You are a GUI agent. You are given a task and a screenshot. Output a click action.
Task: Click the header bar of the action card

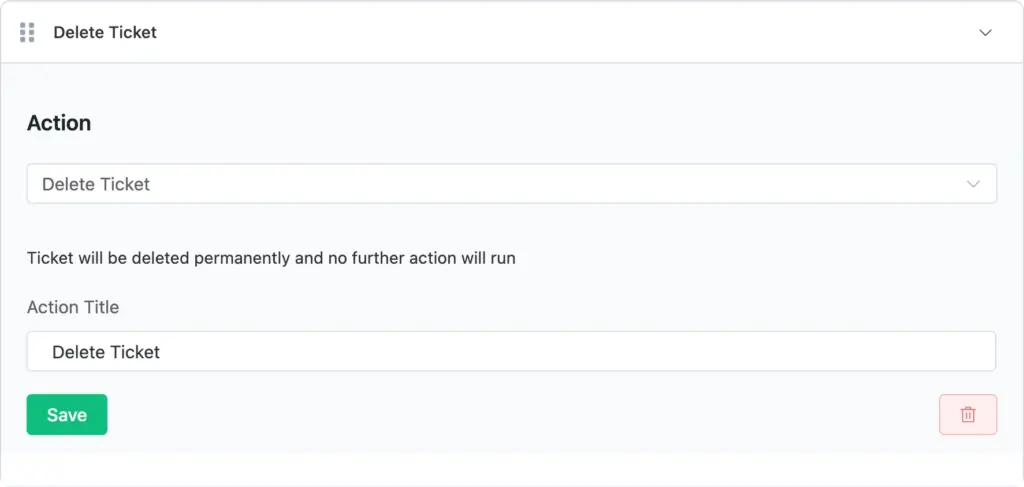511,32
